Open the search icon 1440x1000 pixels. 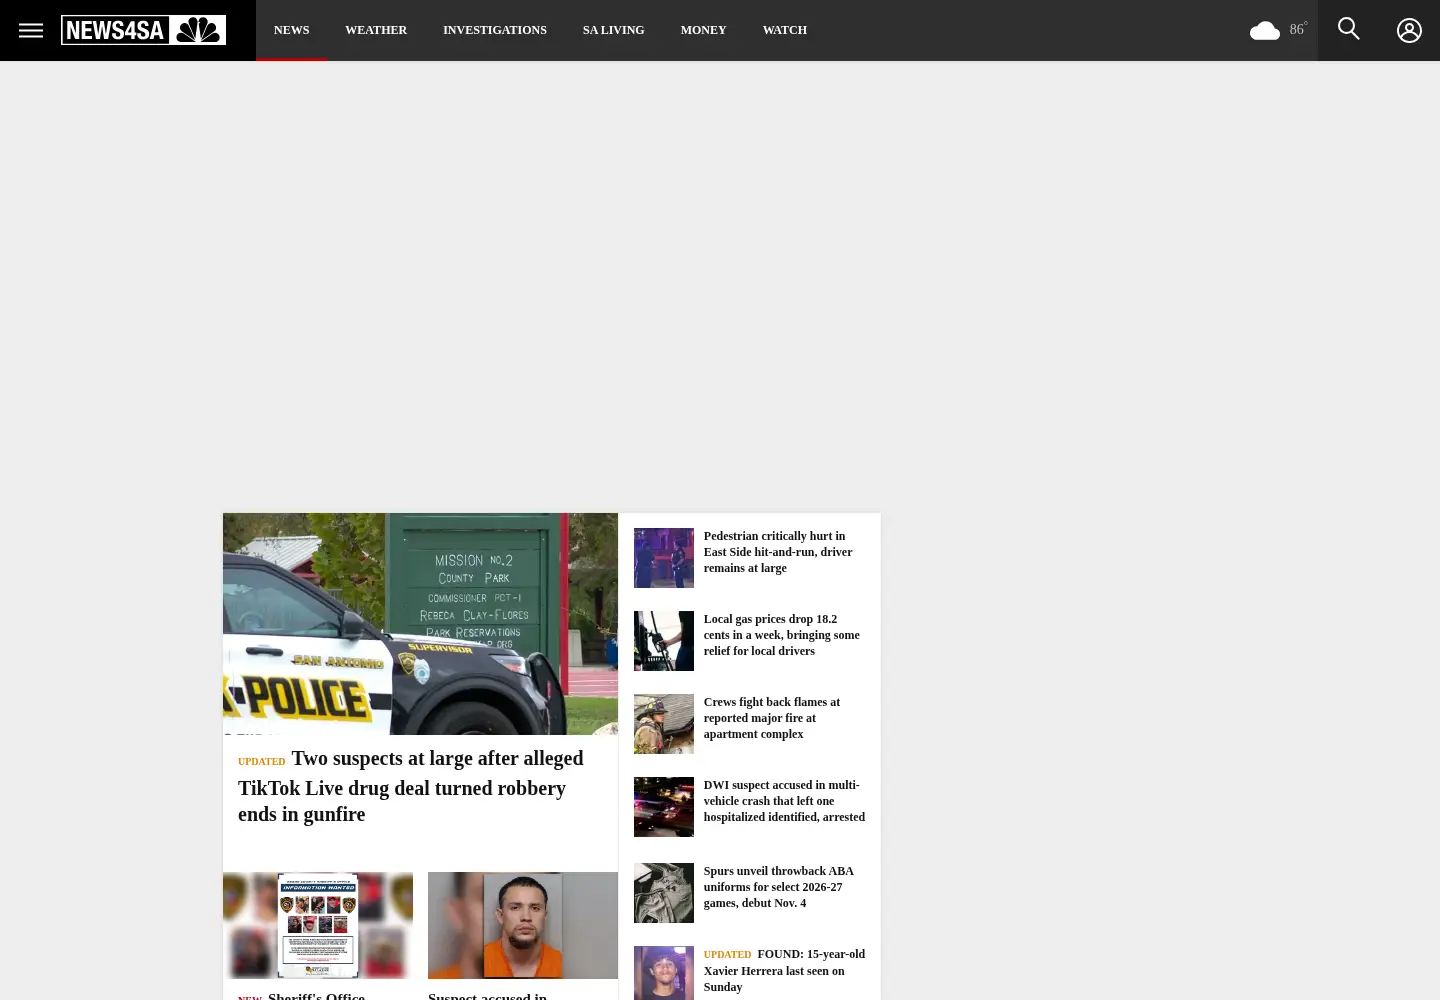point(1348,29)
